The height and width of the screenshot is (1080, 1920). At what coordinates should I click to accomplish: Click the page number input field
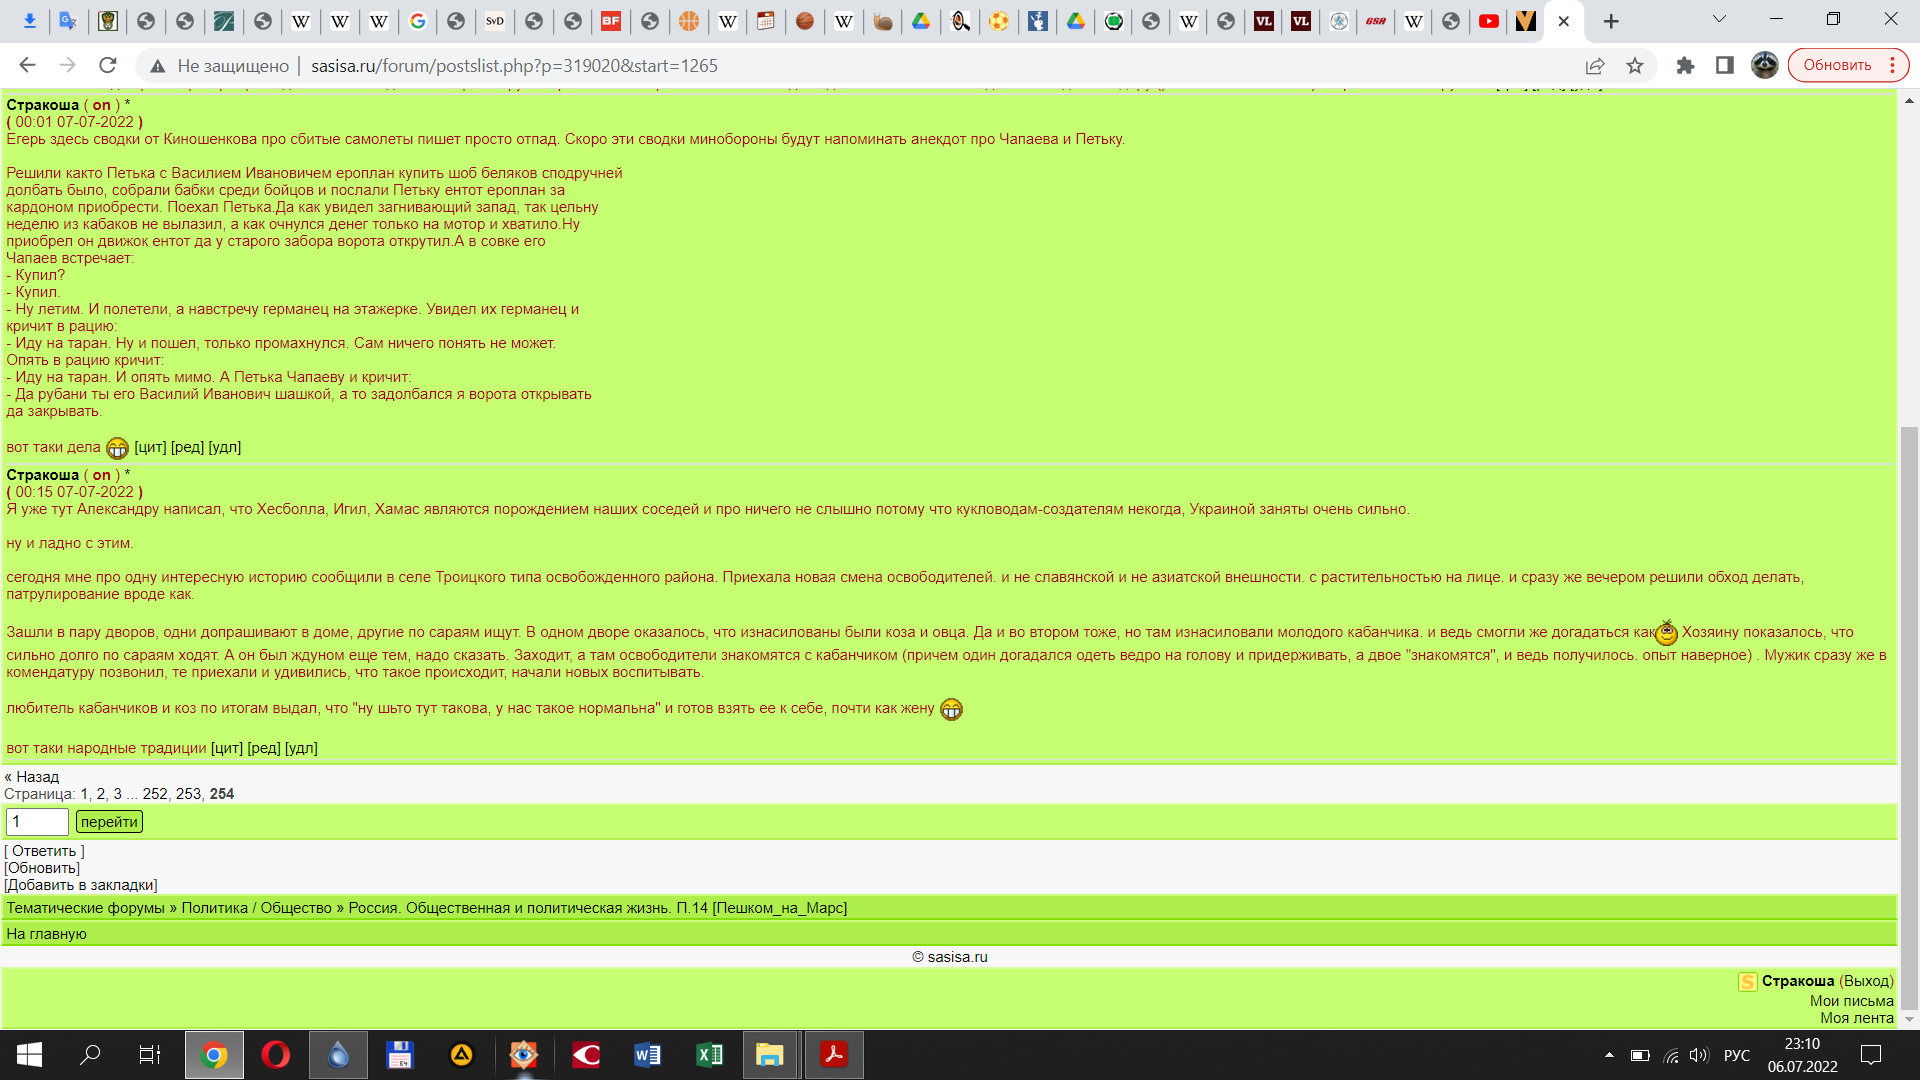pyautogui.click(x=37, y=822)
